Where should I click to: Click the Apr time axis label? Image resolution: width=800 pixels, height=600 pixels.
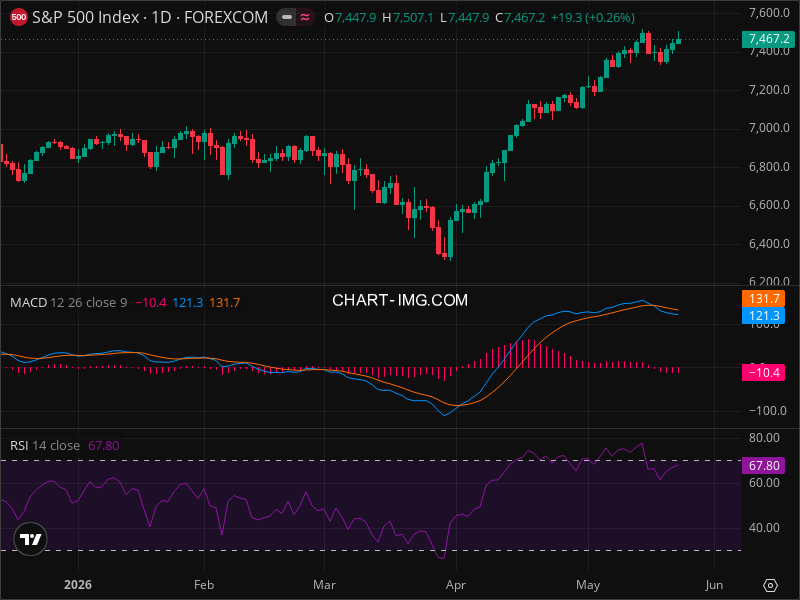(456, 585)
